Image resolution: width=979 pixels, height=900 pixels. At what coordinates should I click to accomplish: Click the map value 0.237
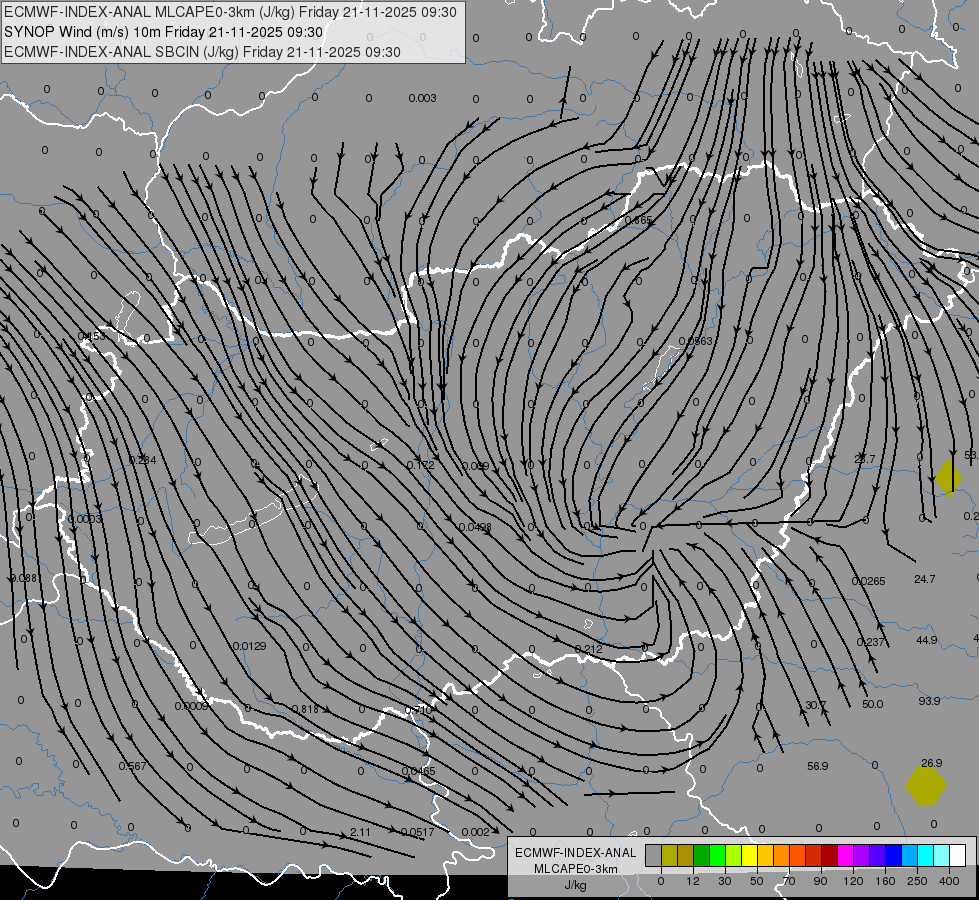click(870, 643)
